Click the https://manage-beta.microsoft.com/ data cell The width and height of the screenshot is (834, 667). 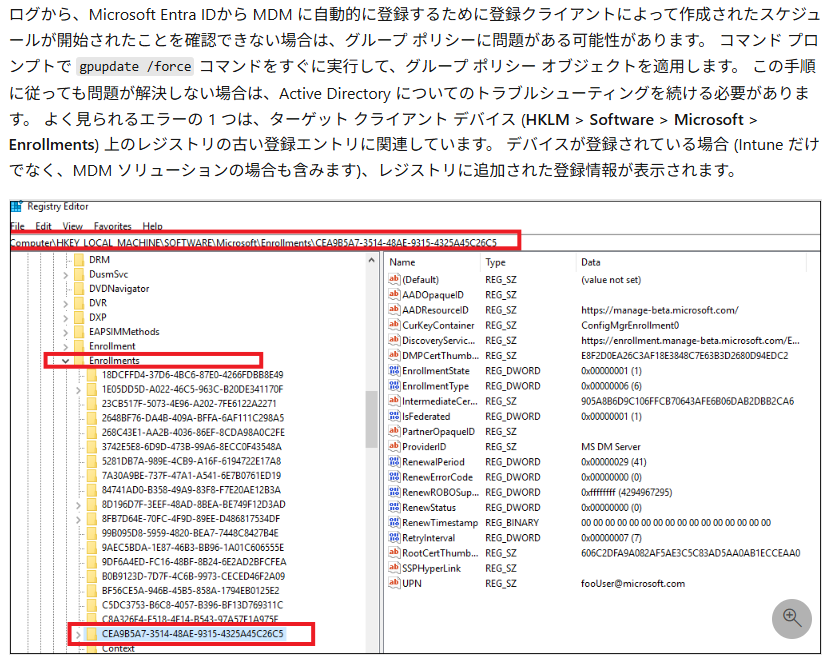pyautogui.click(x=660, y=310)
